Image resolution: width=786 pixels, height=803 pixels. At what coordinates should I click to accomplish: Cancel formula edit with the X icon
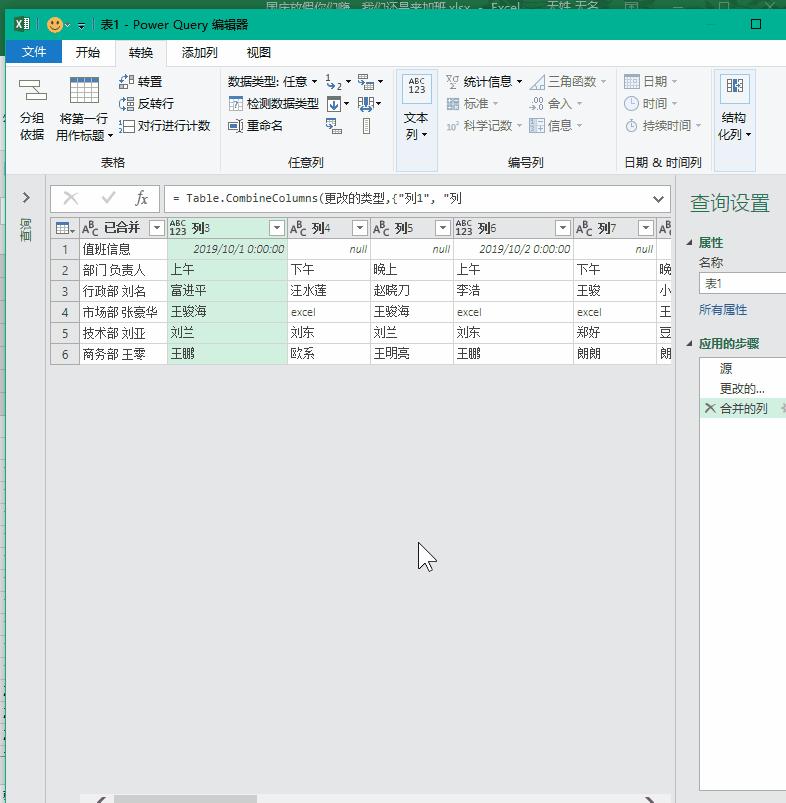(x=71, y=198)
